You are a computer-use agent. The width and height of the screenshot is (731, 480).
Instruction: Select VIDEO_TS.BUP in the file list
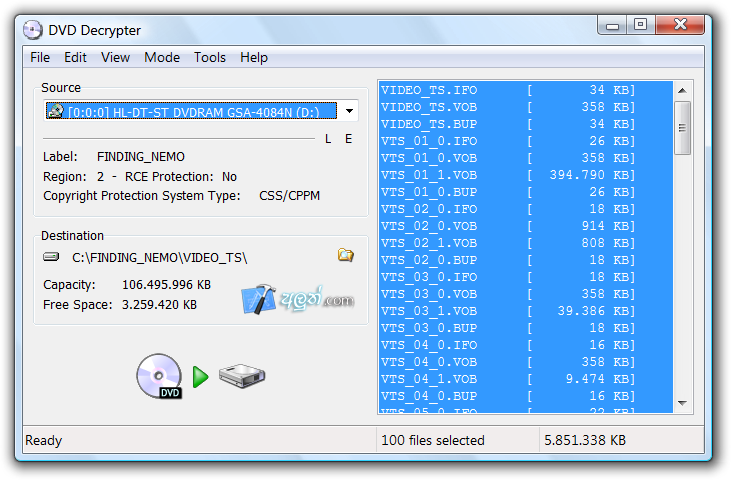[x=526, y=124]
